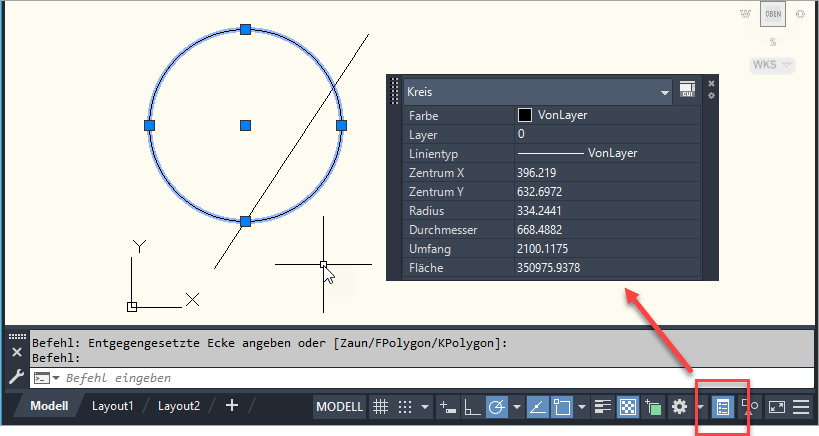Click Radius value 334.2441
Image resolution: width=819 pixels, height=436 pixels.
(607, 211)
